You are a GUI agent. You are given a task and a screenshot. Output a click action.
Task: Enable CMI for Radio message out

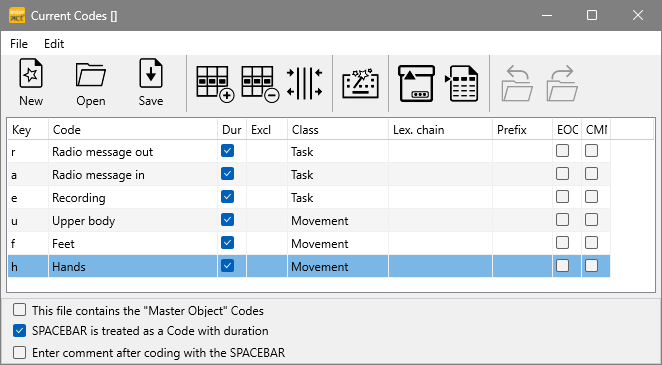point(591,151)
